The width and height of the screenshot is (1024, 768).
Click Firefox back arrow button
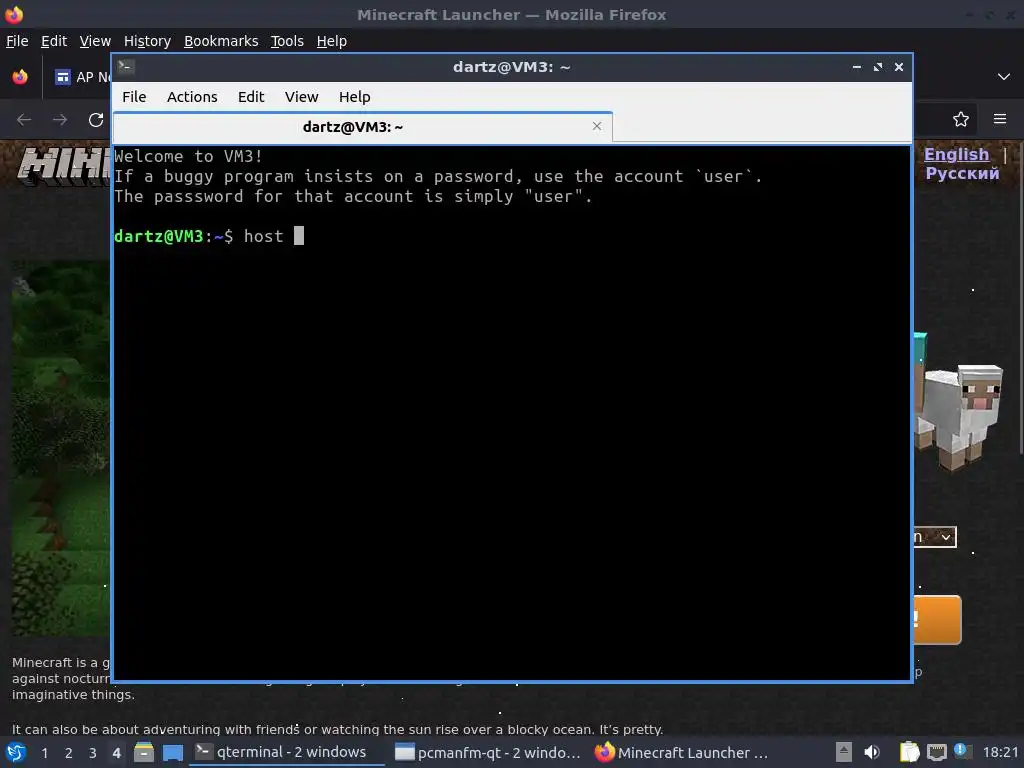click(x=24, y=120)
